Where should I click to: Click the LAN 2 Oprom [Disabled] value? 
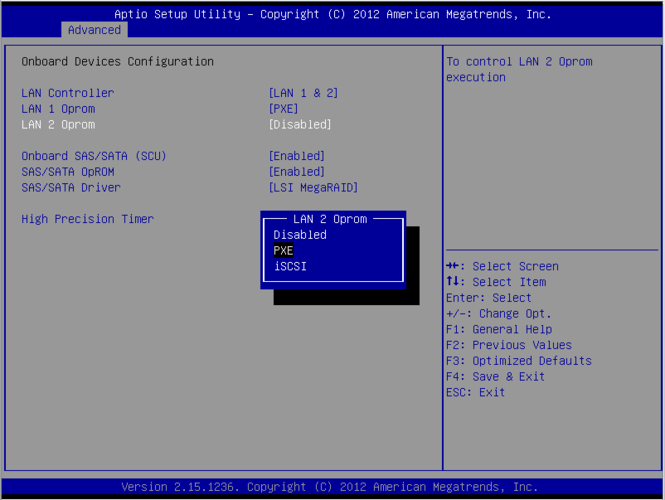pyautogui.click(x=300, y=125)
